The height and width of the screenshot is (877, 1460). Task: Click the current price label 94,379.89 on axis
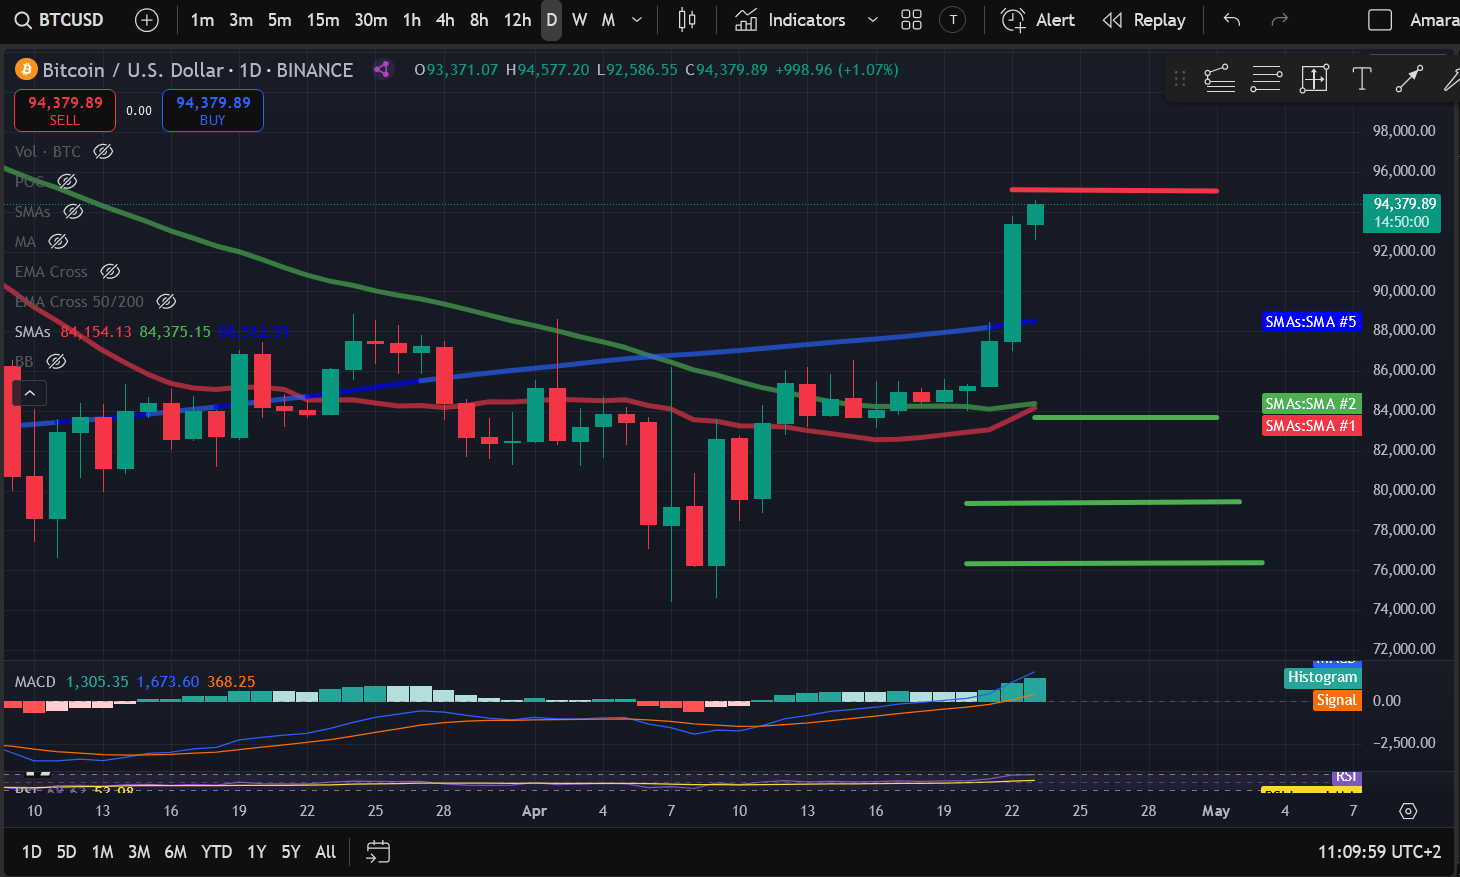click(x=1402, y=213)
